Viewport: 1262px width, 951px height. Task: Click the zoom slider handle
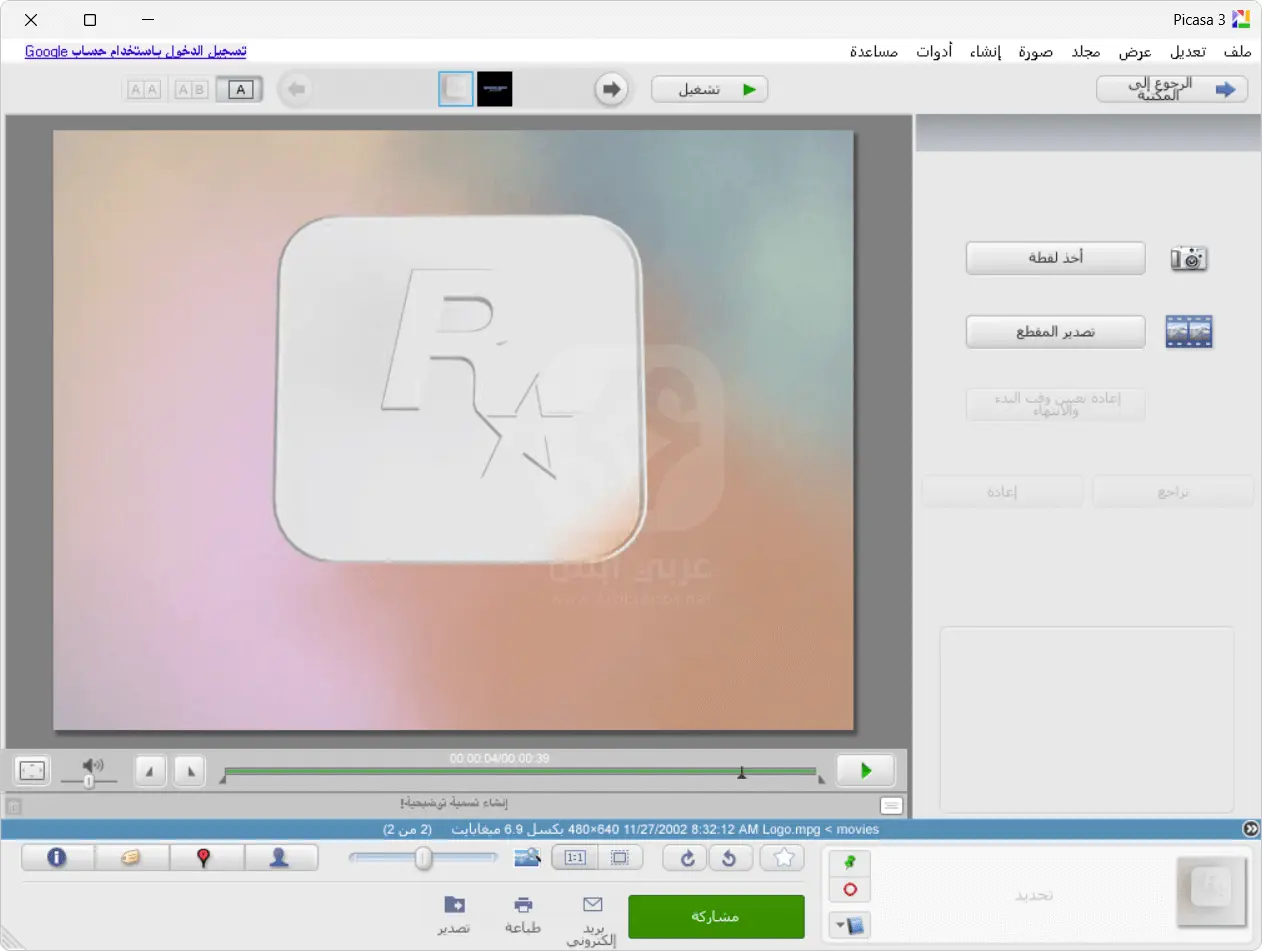424,858
